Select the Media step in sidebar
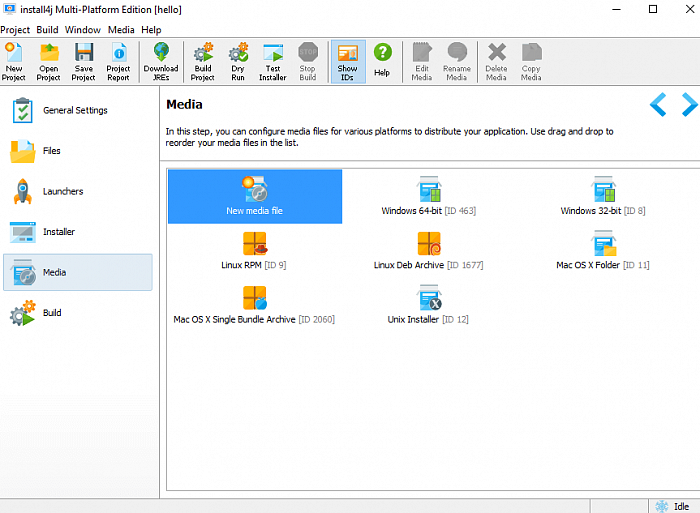The height and width of the screenshot is (513, 700). (78, 272)
